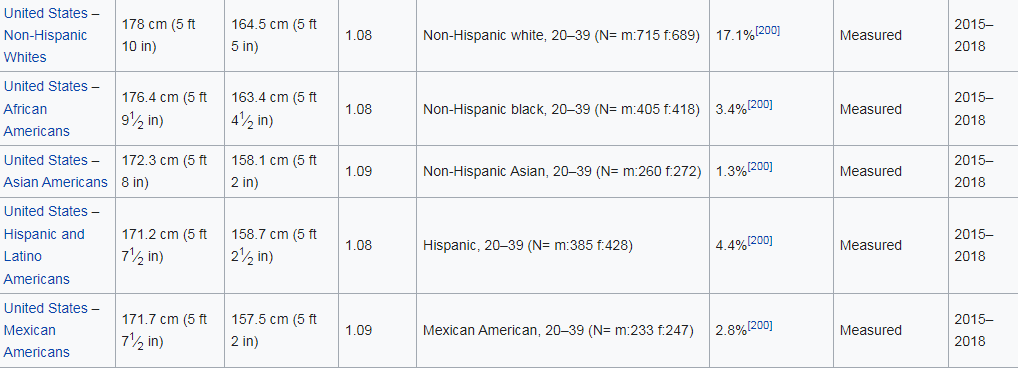1018x368 pixels.
Task: Open the United States – Mexican Americans link
Action: [51, 330]
